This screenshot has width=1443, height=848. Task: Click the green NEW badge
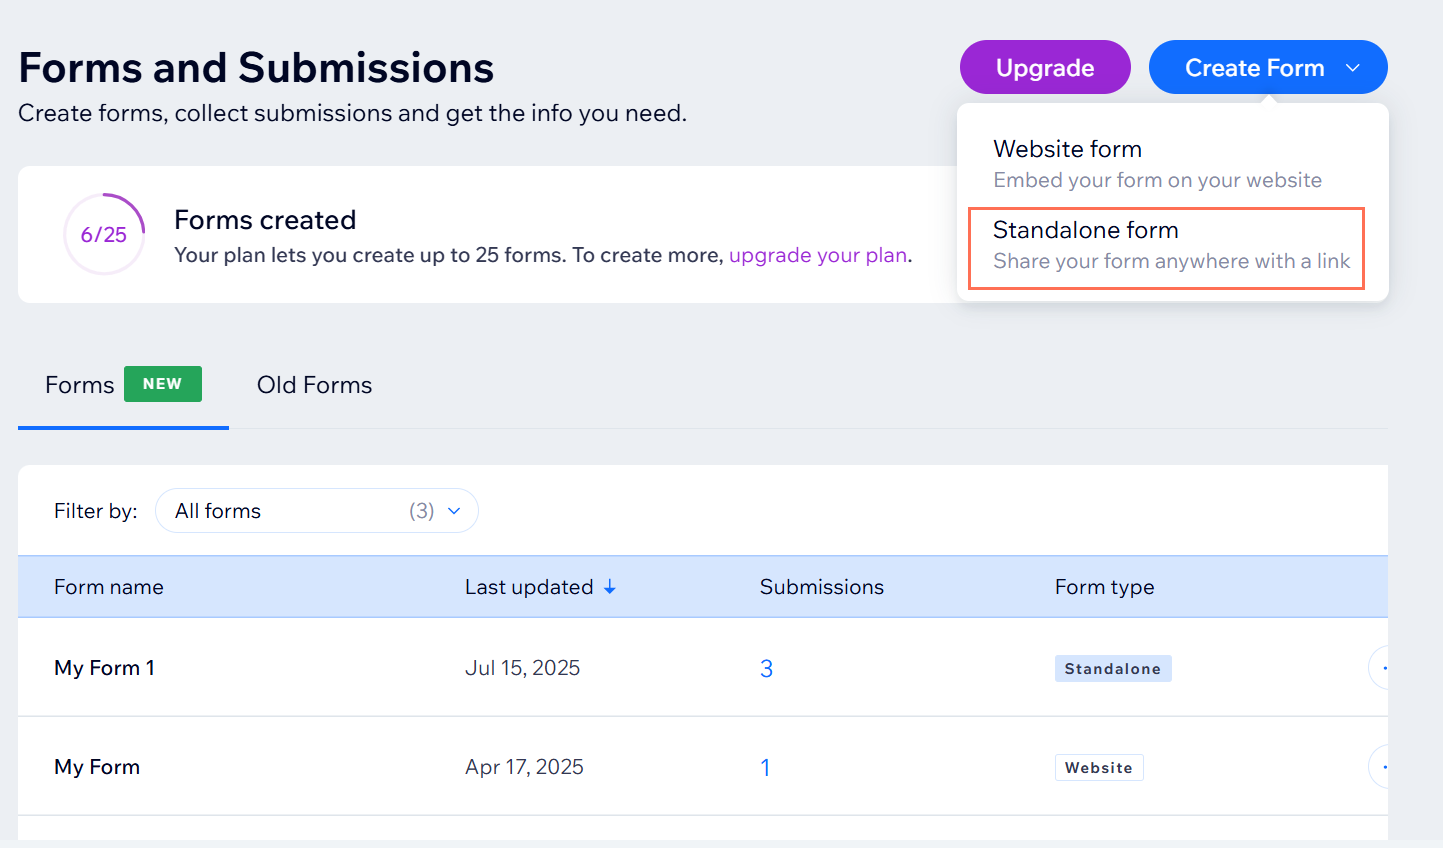162,384
